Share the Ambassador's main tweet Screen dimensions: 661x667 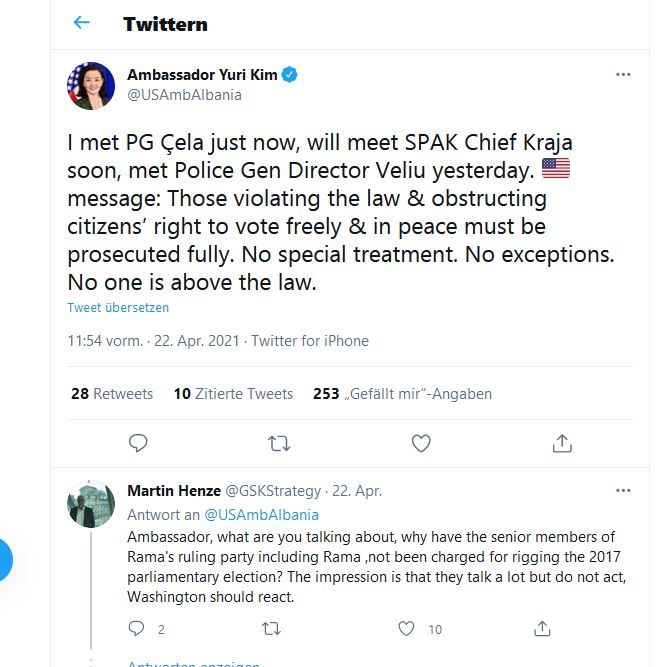562,442
